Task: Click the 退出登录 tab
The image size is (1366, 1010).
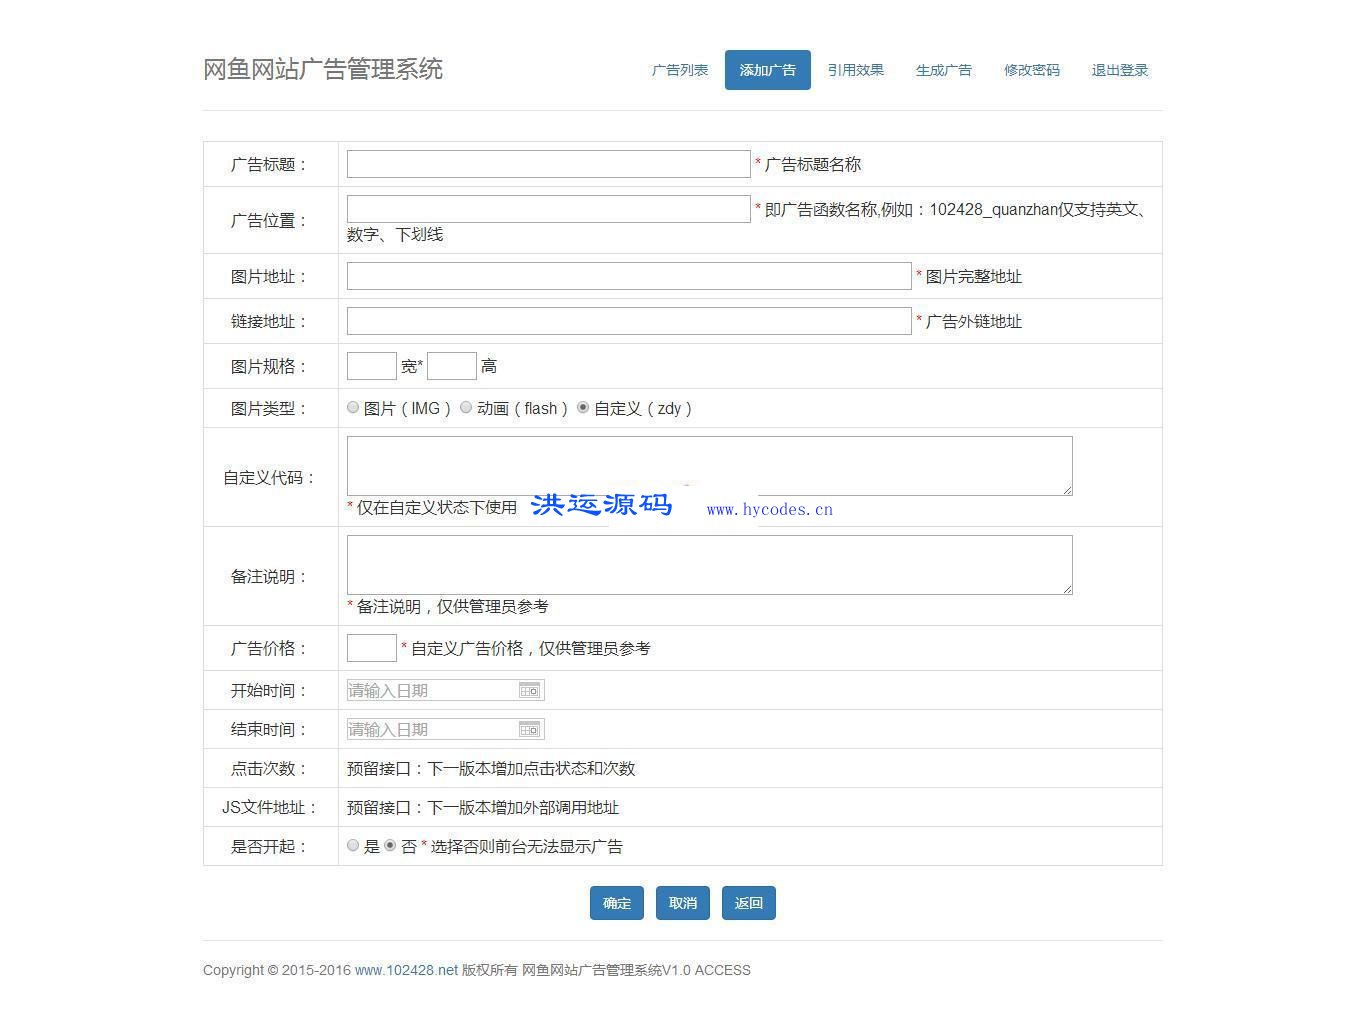Action: tap(1120, 70)
